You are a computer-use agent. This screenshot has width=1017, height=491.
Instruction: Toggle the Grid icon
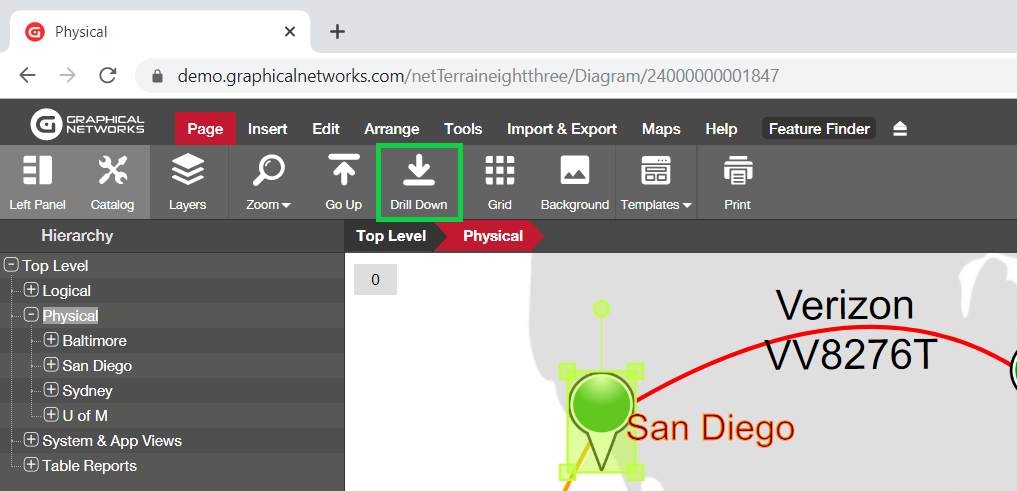click(x=499, y=171)
